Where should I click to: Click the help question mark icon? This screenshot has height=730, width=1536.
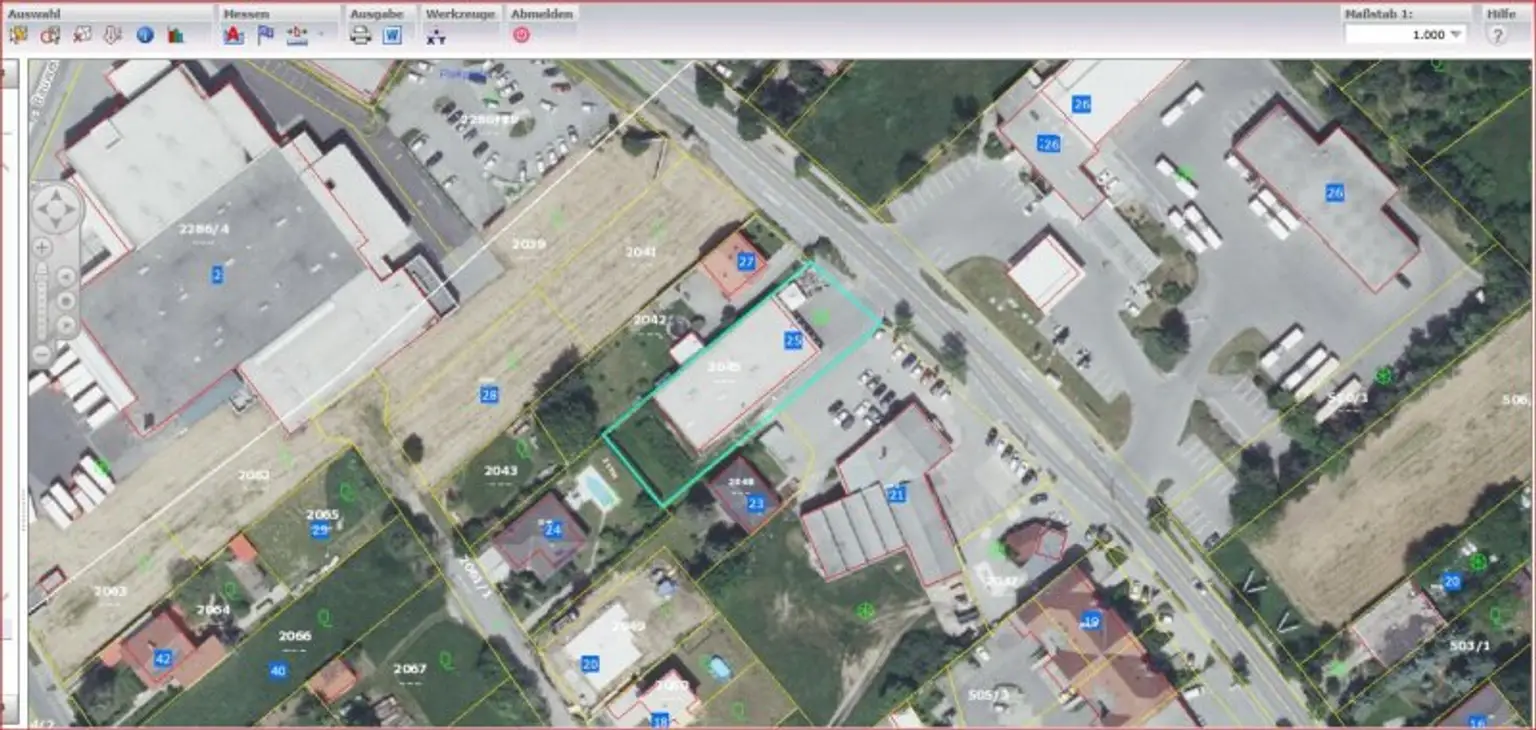click(1496, 35)
